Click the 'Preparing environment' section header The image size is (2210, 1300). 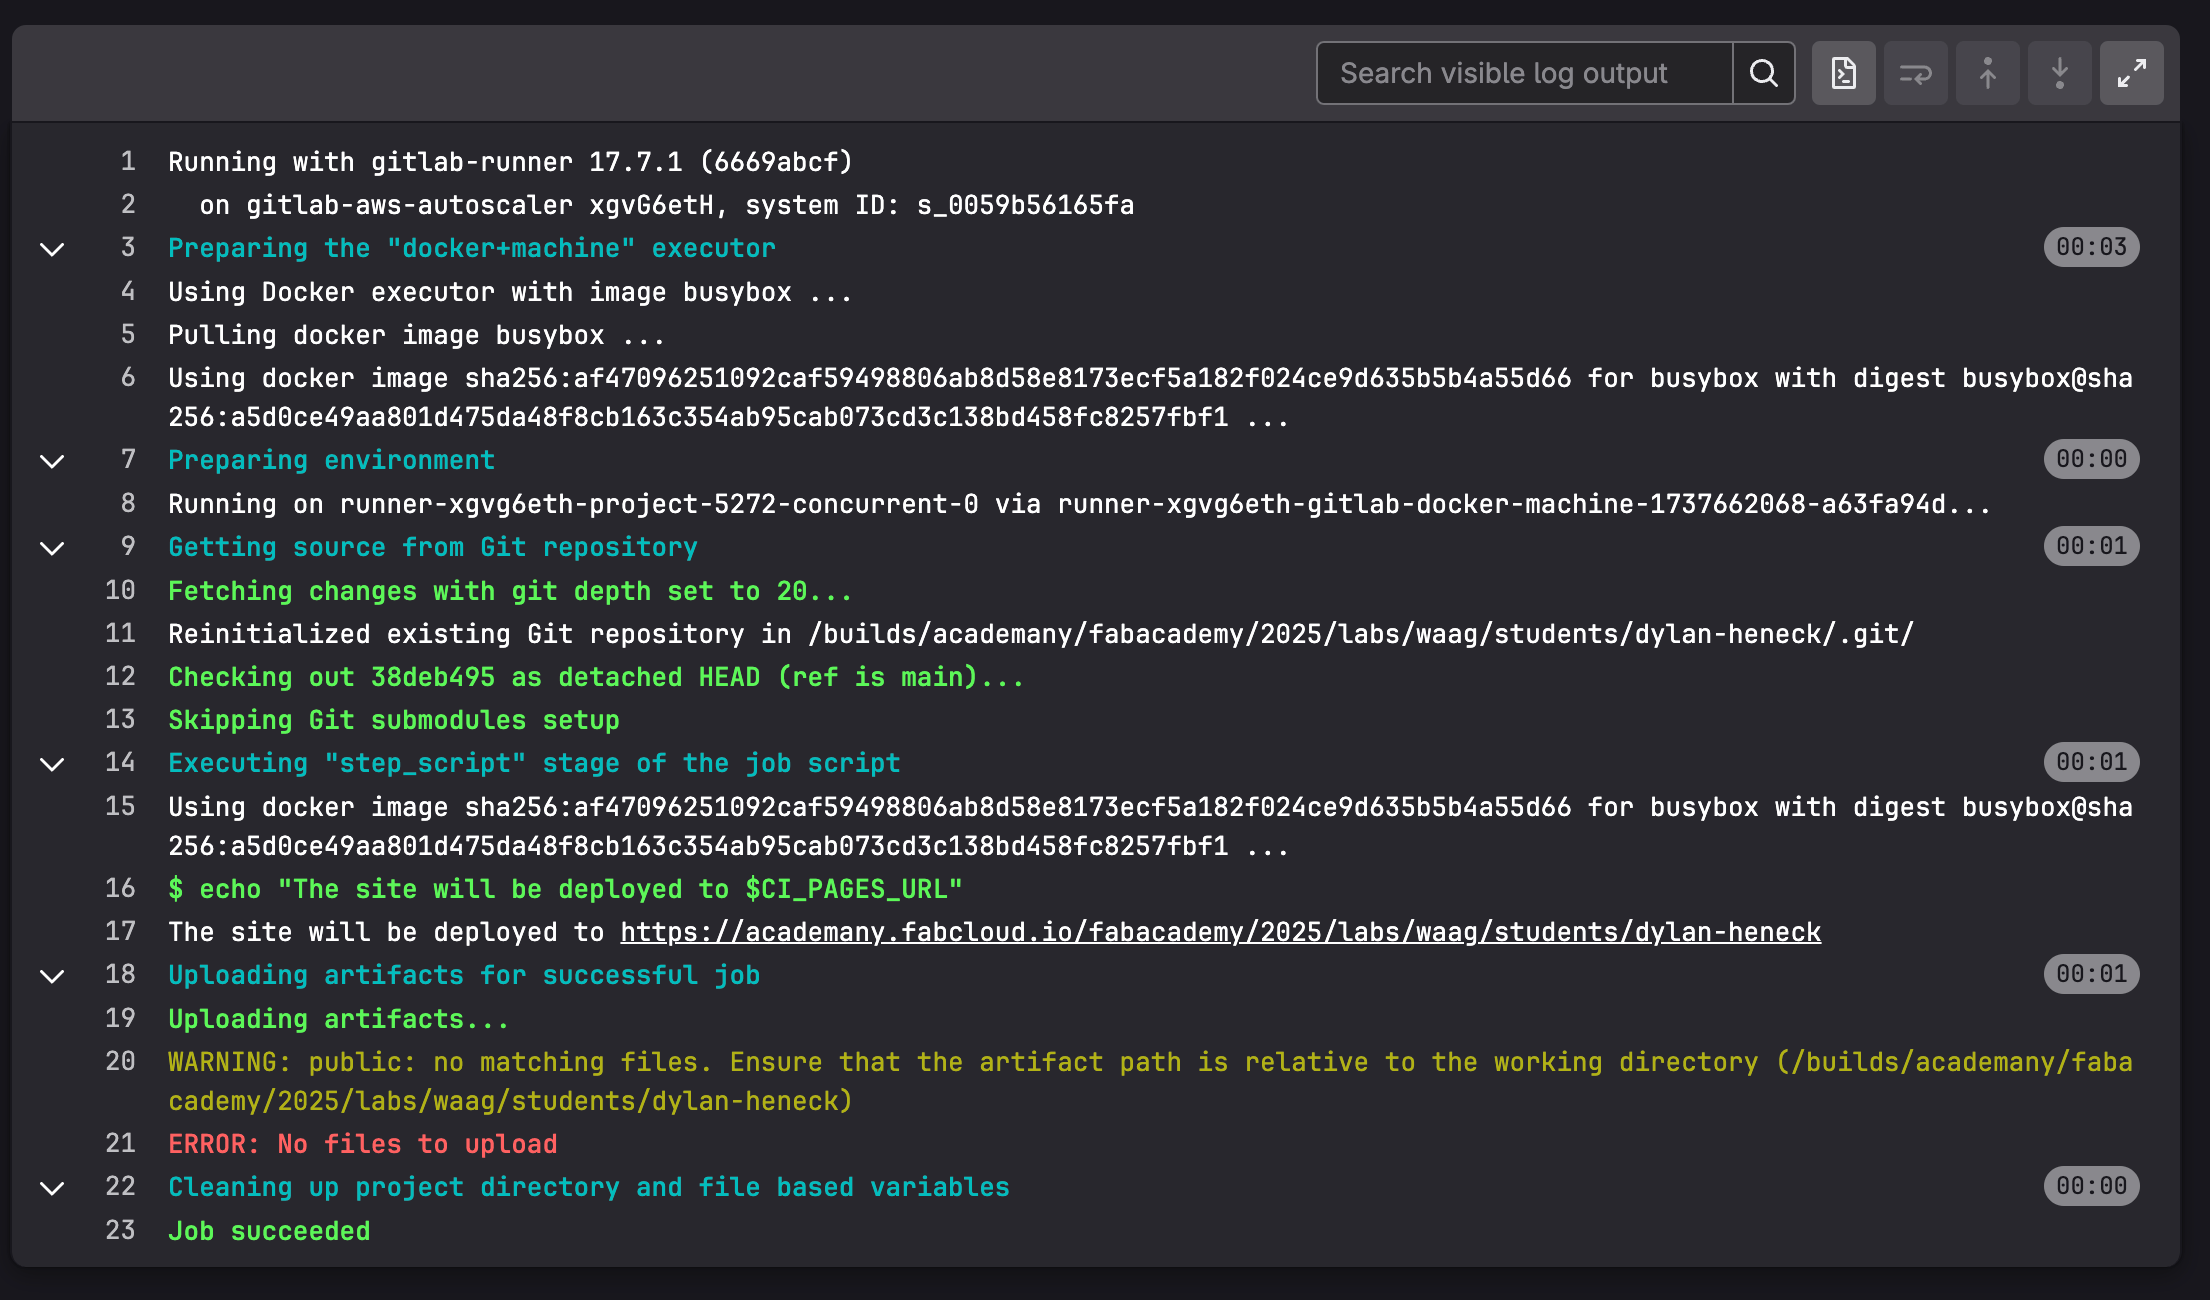(331, 460)
